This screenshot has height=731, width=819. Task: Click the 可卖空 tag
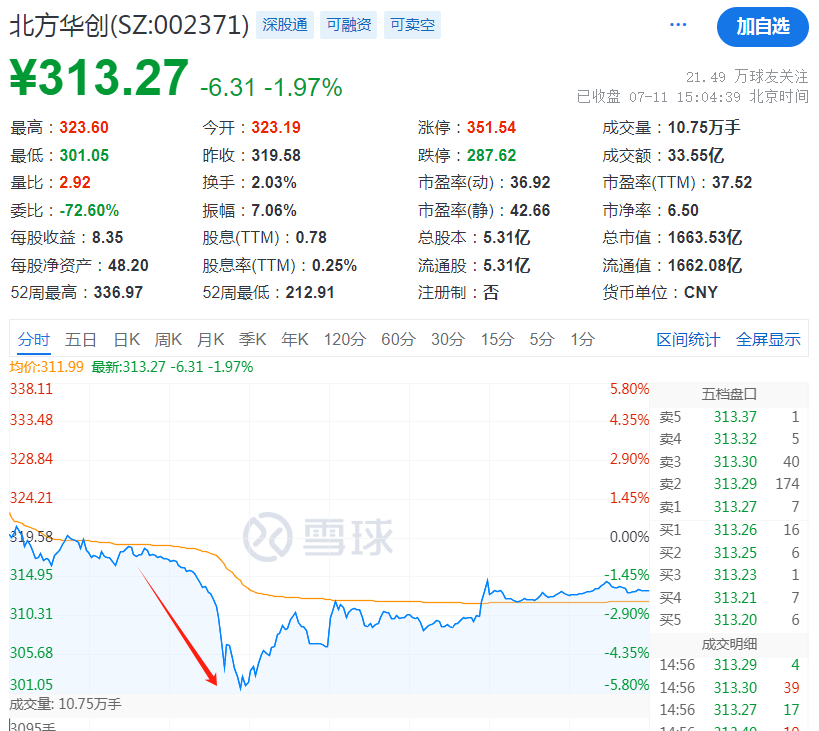412,25
